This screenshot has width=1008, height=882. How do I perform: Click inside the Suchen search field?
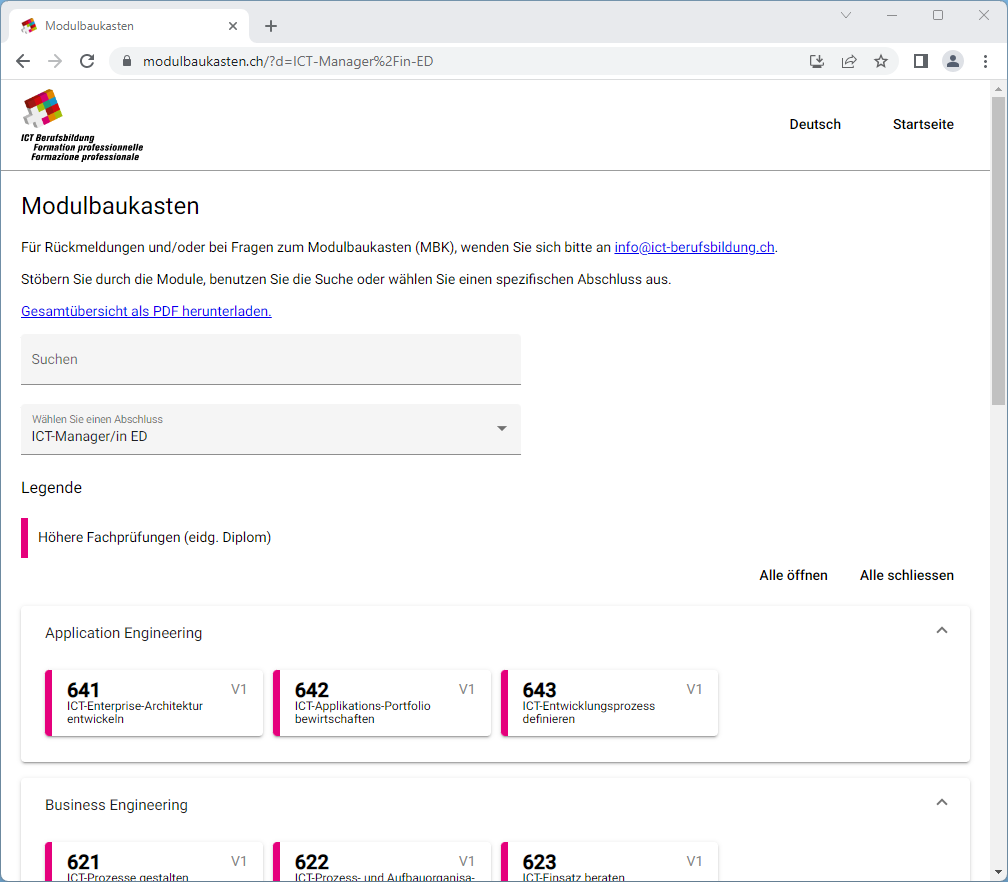tap(270, 359)
